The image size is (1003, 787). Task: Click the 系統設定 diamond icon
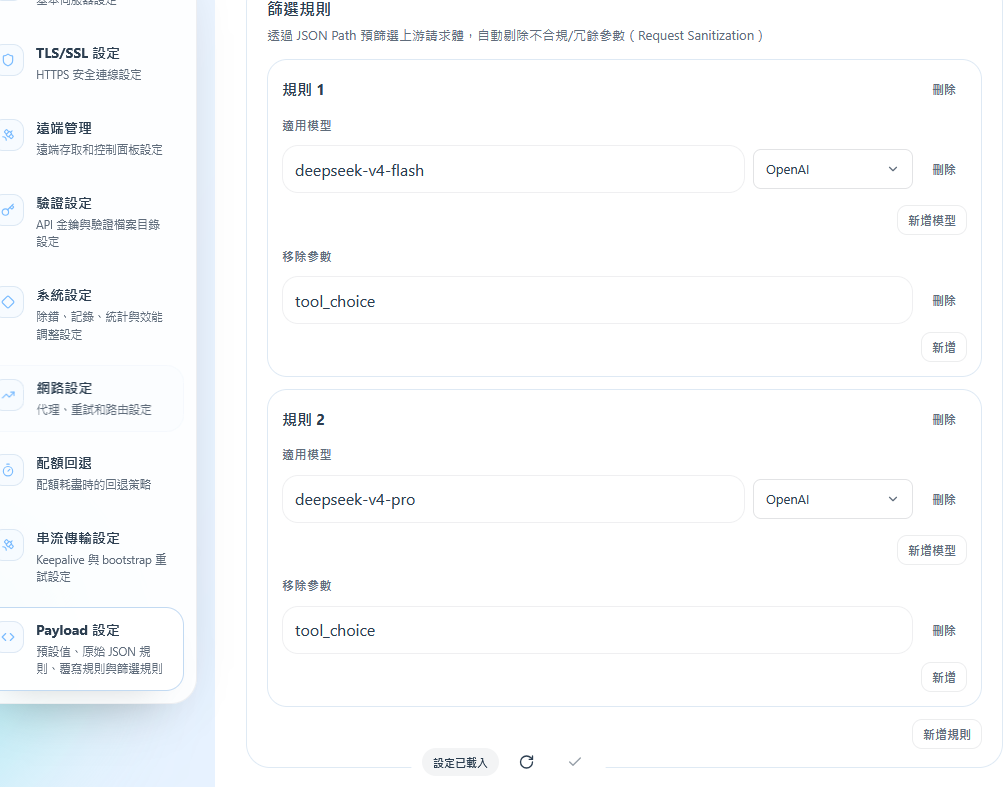click(8, 302)
